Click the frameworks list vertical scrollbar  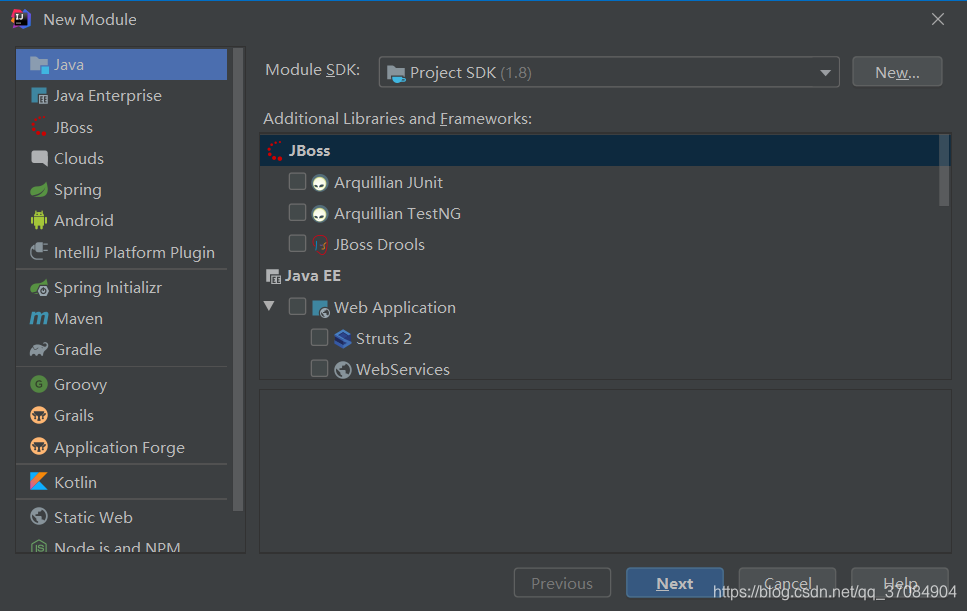(x=944, y=170)
